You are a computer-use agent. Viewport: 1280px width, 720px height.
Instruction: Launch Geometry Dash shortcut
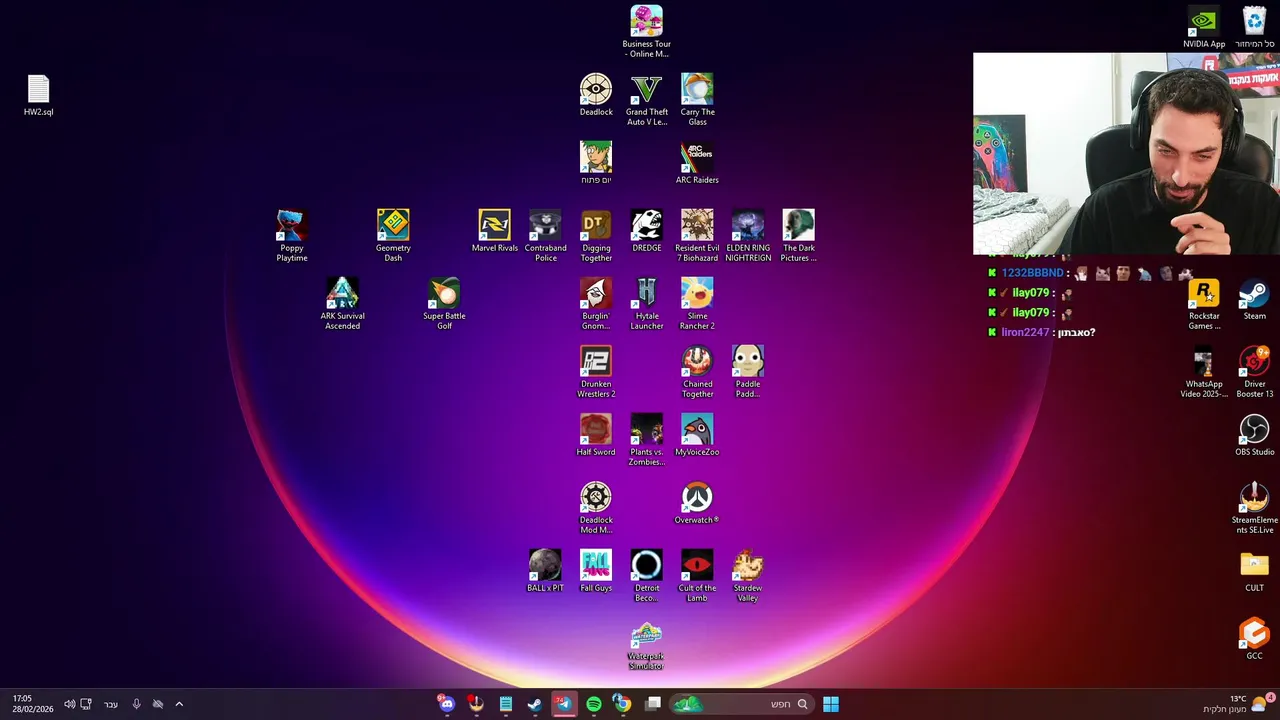pos(393,235)
